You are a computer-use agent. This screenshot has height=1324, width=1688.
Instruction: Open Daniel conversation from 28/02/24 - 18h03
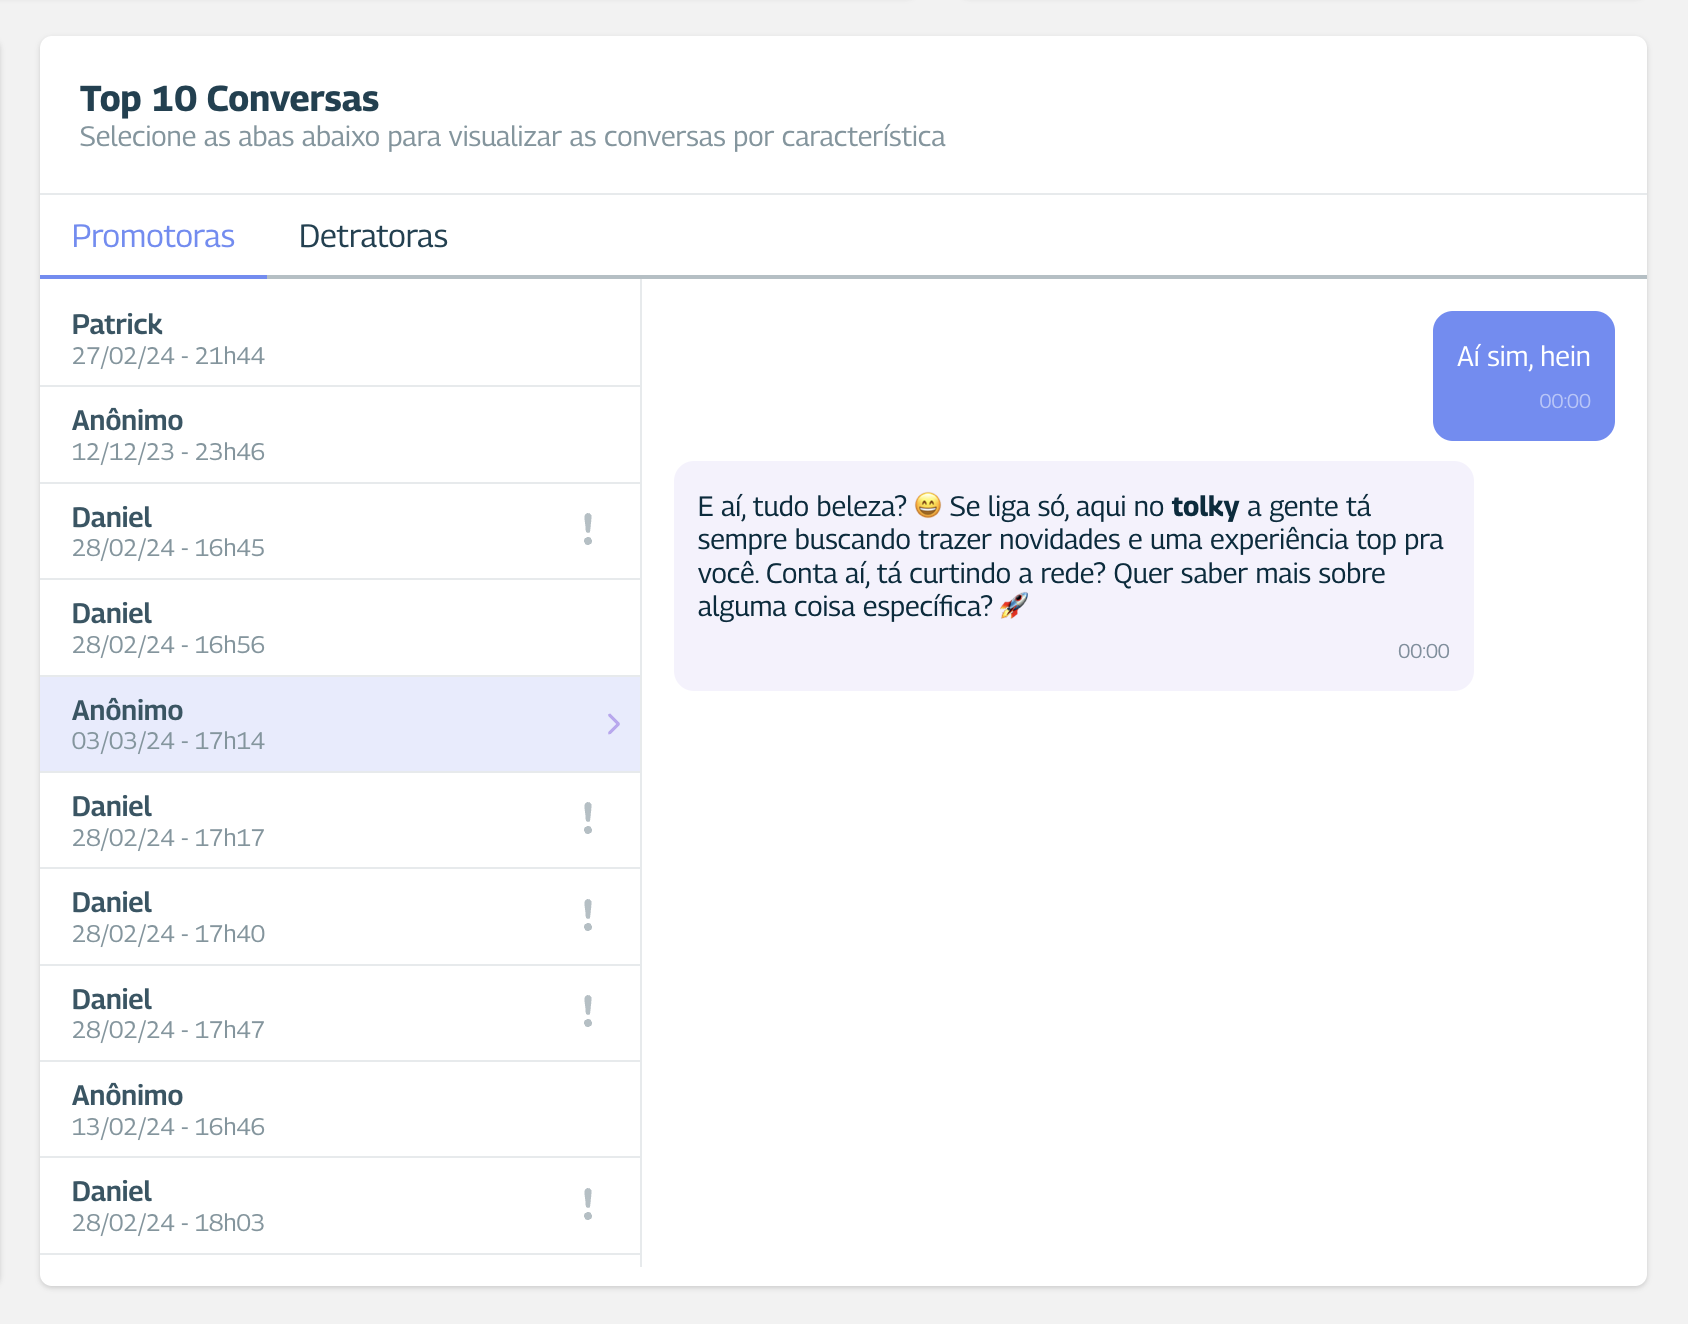(340, 1206)
